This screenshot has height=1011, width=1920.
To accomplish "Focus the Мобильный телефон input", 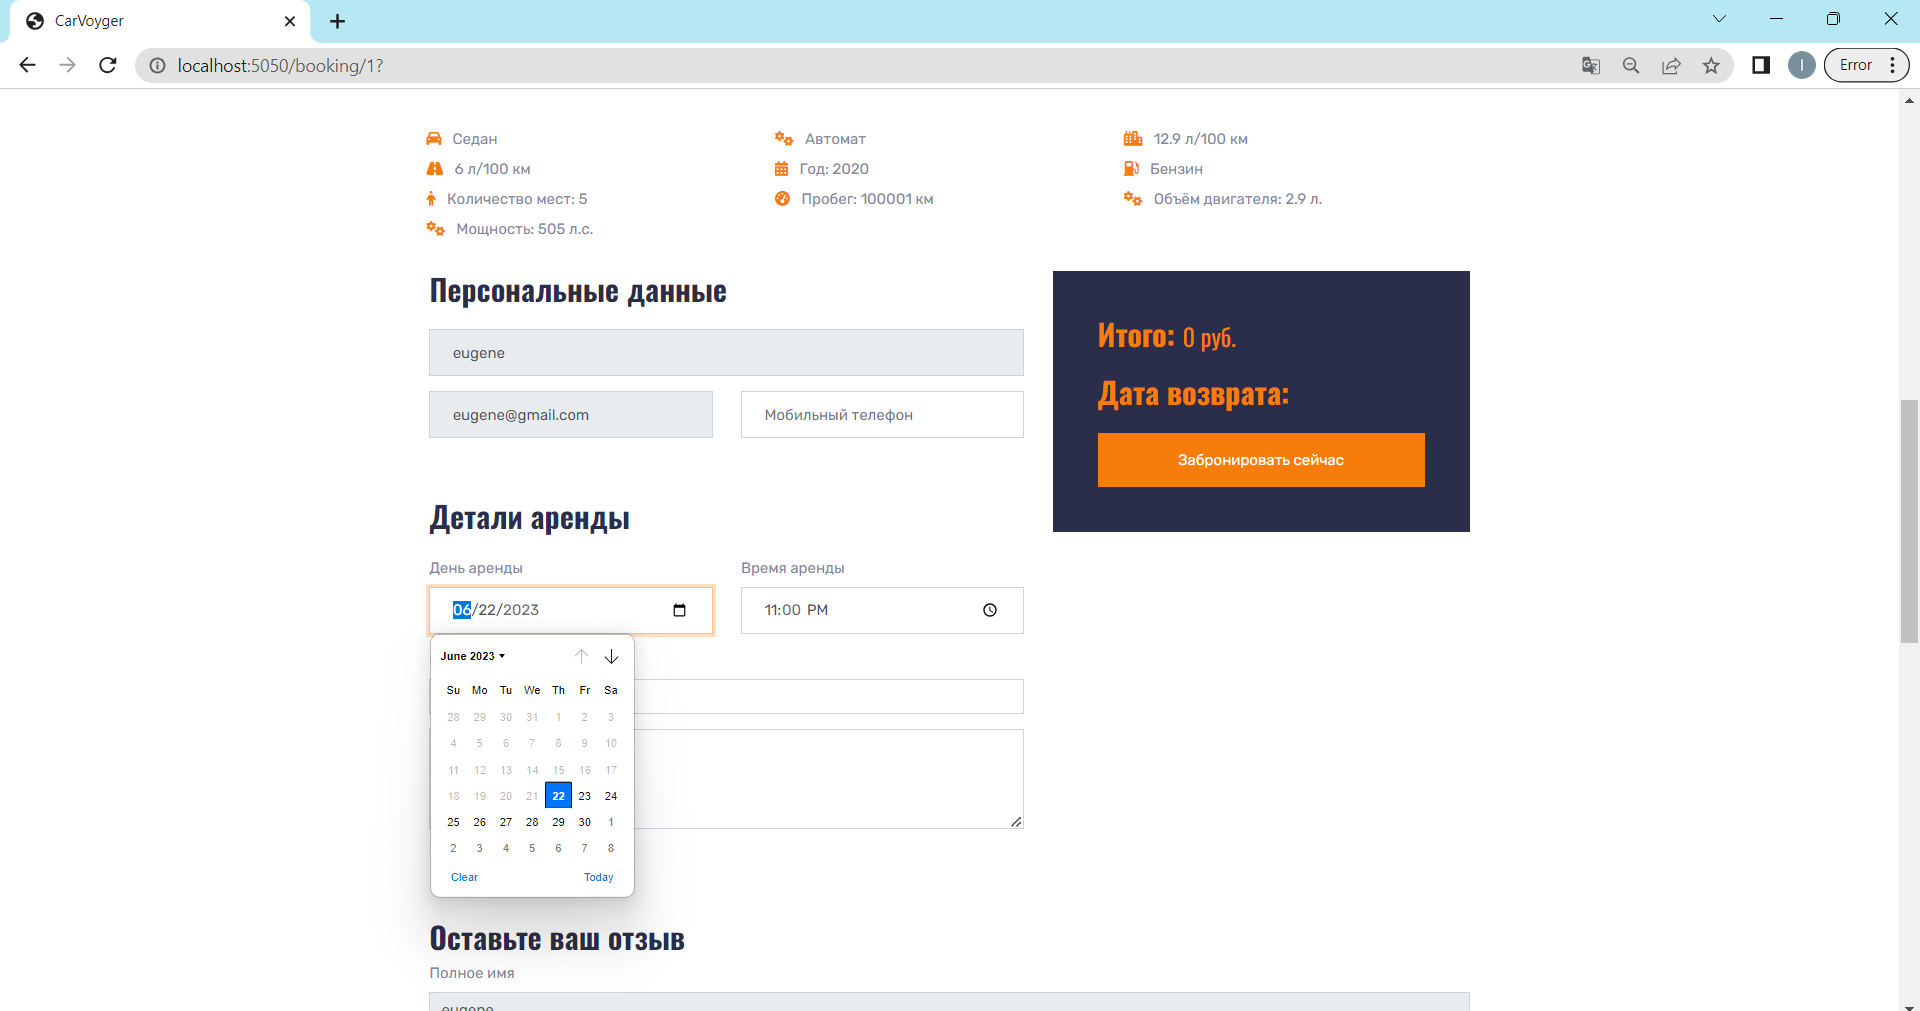I will click(x=882, y=415).
